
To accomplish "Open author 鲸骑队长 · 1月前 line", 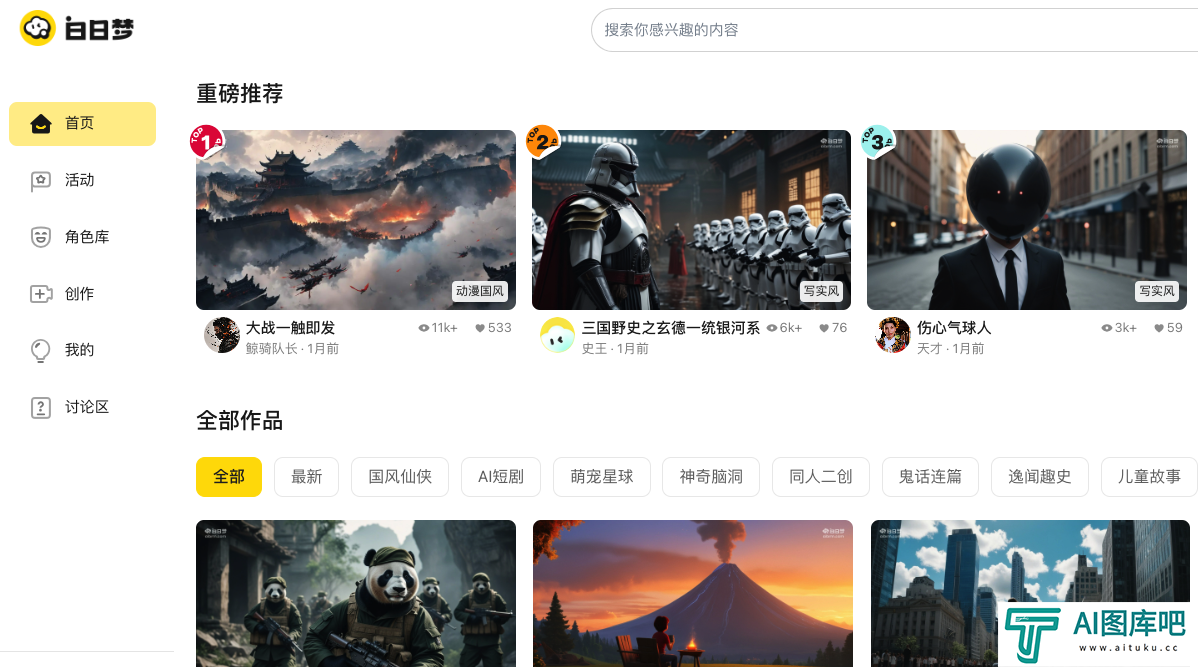I will pos(293,348).
